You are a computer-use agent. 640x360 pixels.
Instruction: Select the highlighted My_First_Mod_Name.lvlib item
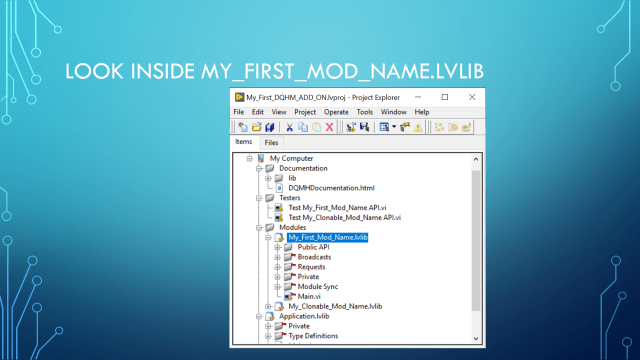(328, 237)
